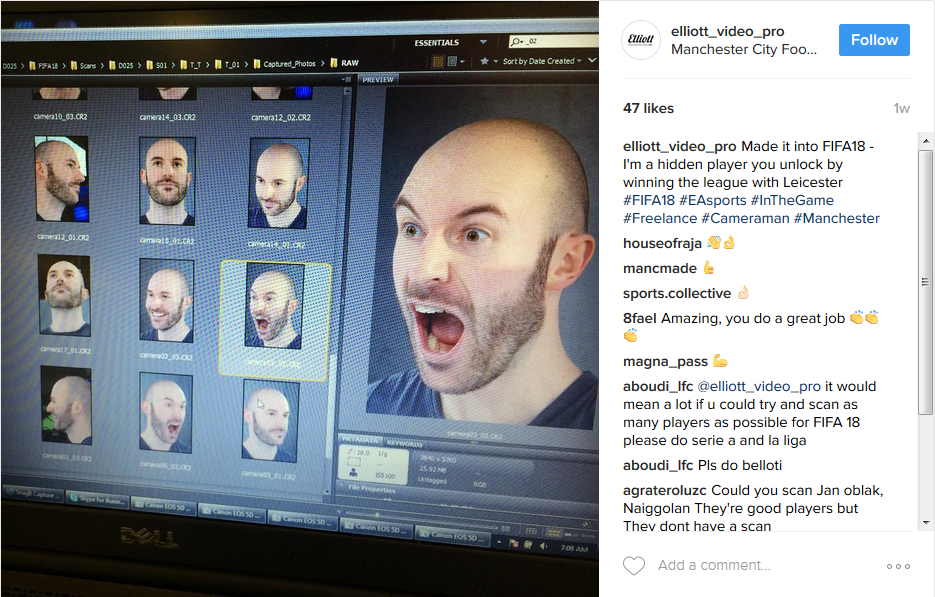Open the #Manchester hashtag
Screen dimensions: 935x597
(x=836, y=218)
